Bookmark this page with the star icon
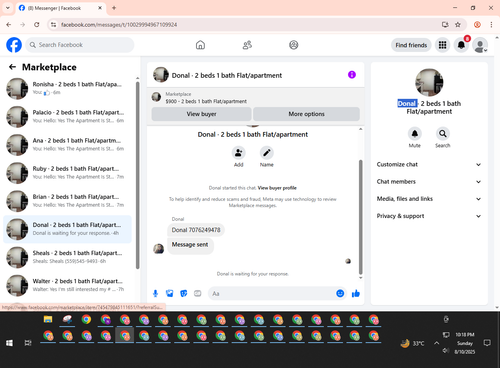This screenshot has width=500, height=368. [458, 25]
